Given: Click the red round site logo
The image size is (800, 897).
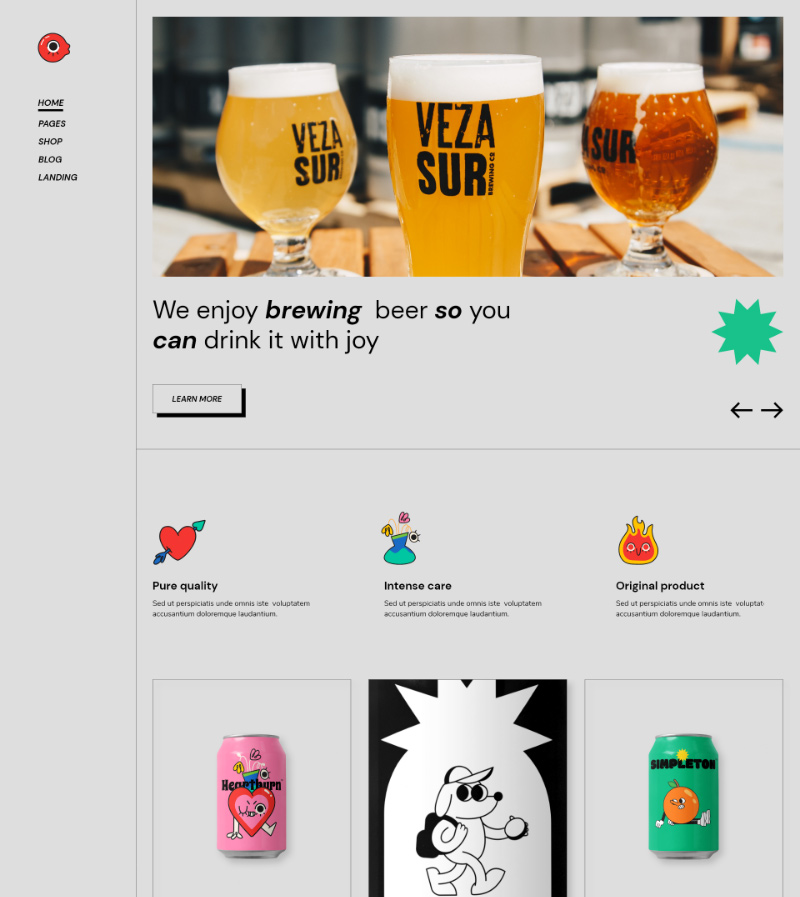Looking at the screenshot, I should coord(54,47).
